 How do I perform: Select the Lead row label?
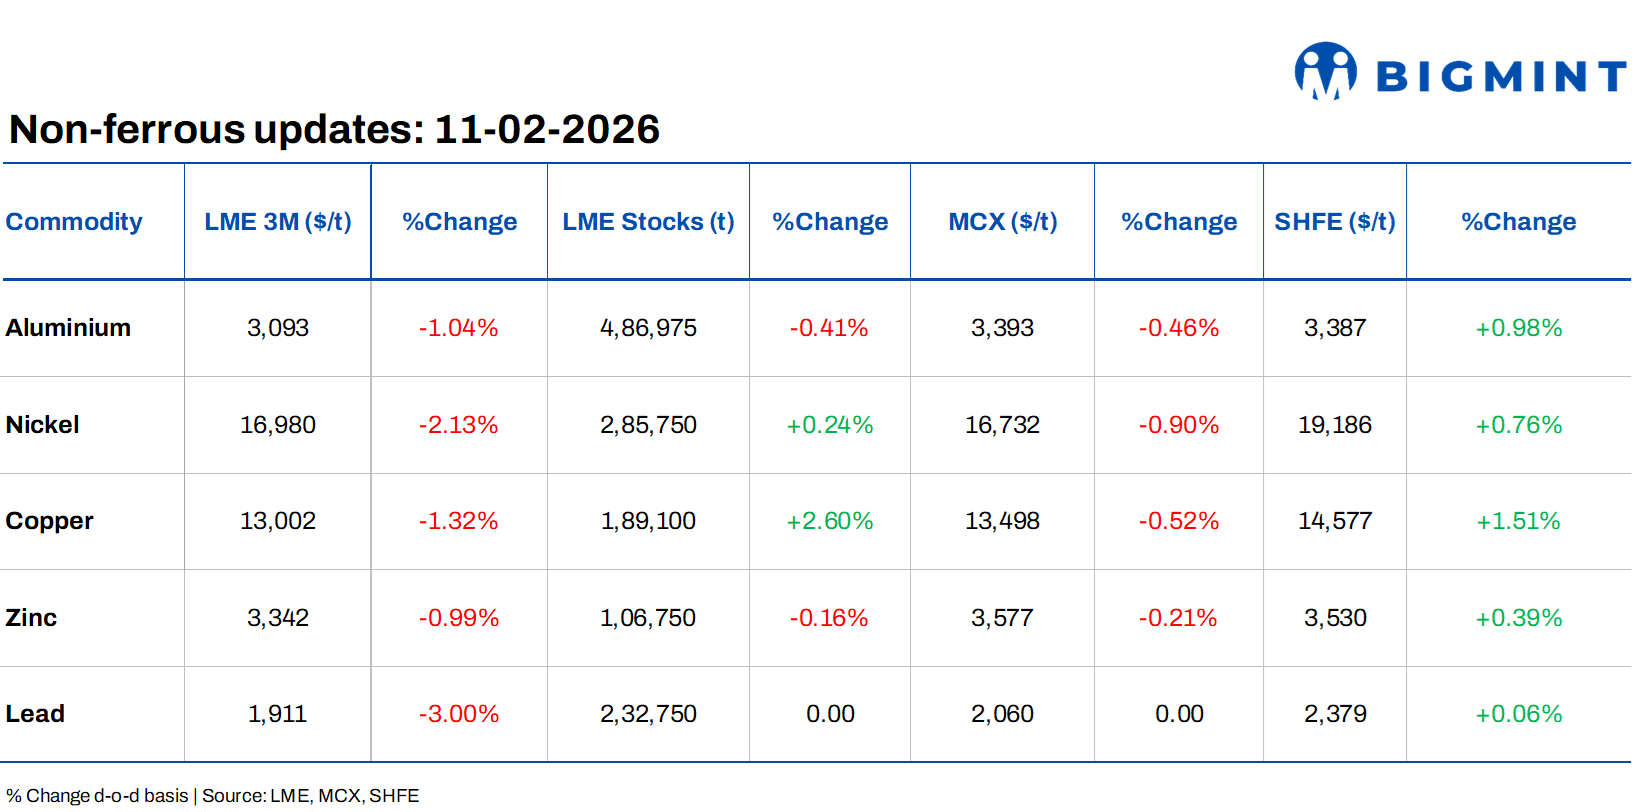coord(35,714)
